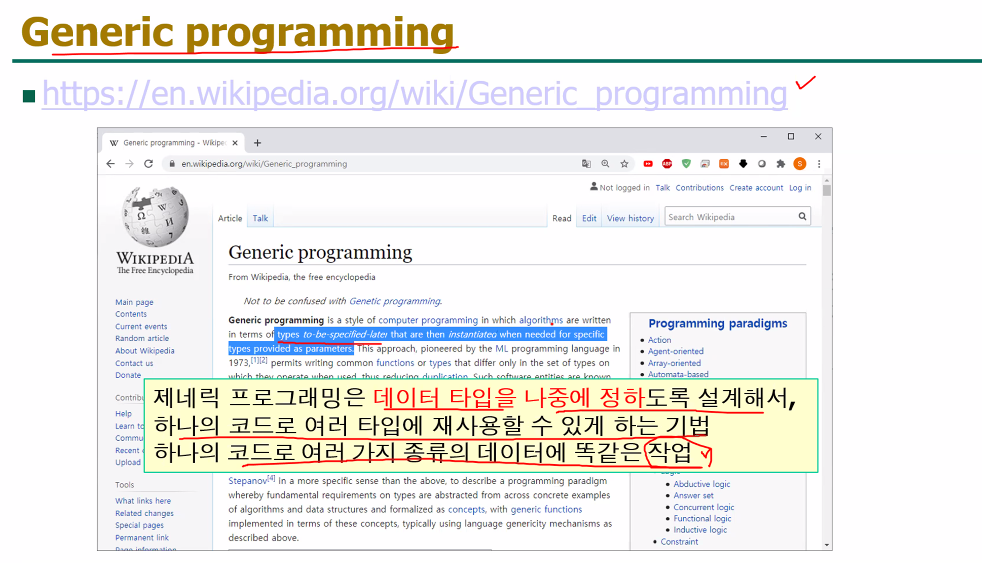Screen dimensions: 982x563
Task: Click the site security lock icon
Action: click(172, 163)
